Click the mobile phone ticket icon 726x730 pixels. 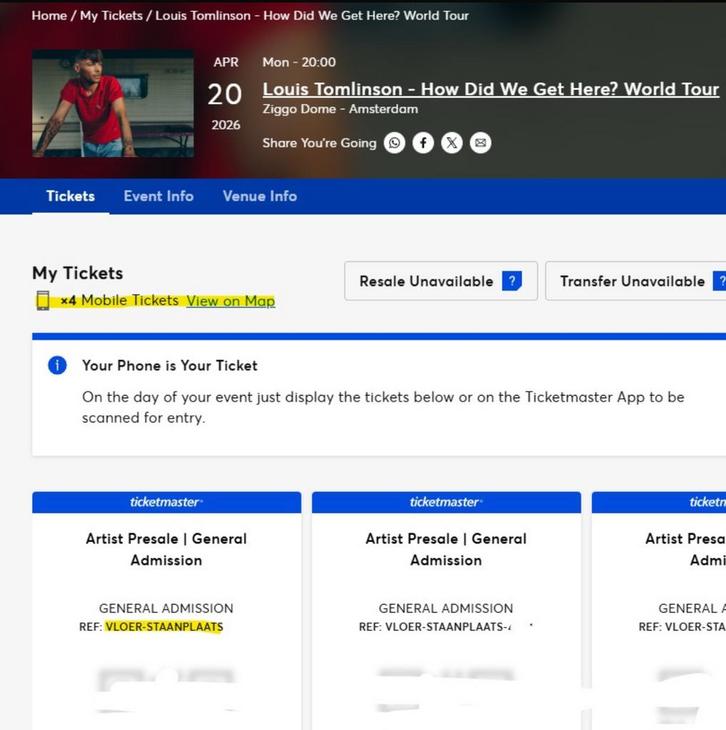pyautogui.click(x=43, y=300)
